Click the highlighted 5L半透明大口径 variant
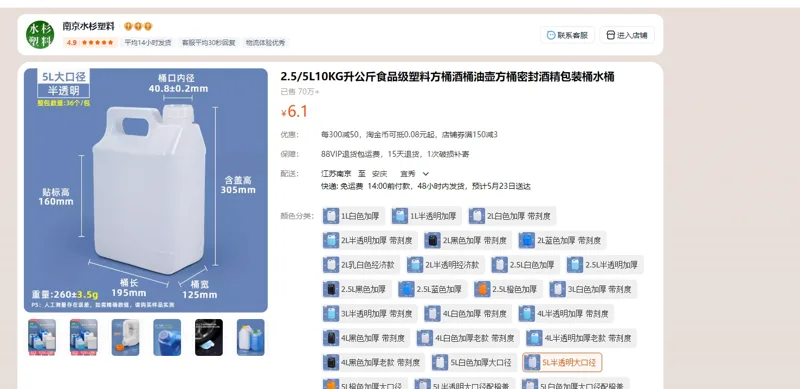 click(562, 362)
